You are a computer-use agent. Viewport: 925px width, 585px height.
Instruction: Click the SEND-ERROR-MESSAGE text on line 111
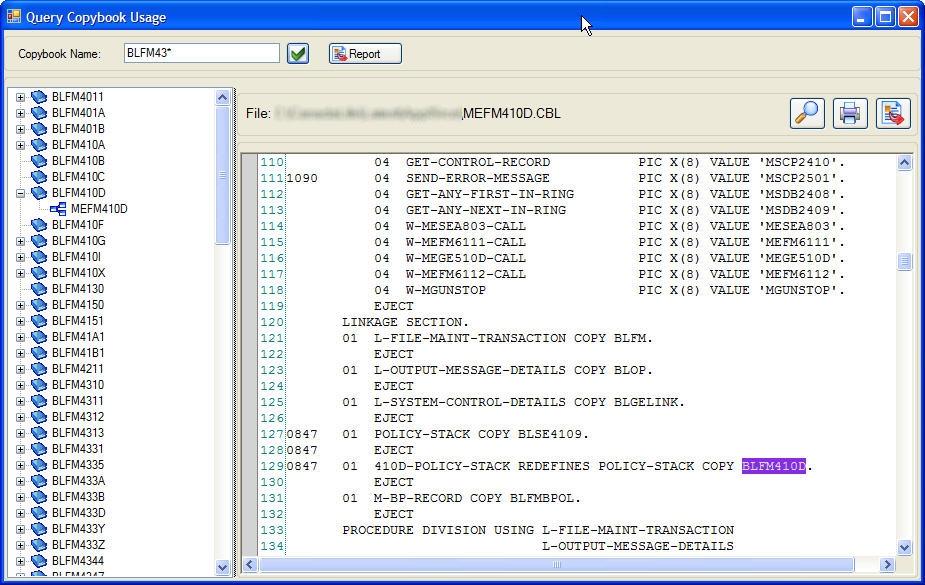click(478, 178)
